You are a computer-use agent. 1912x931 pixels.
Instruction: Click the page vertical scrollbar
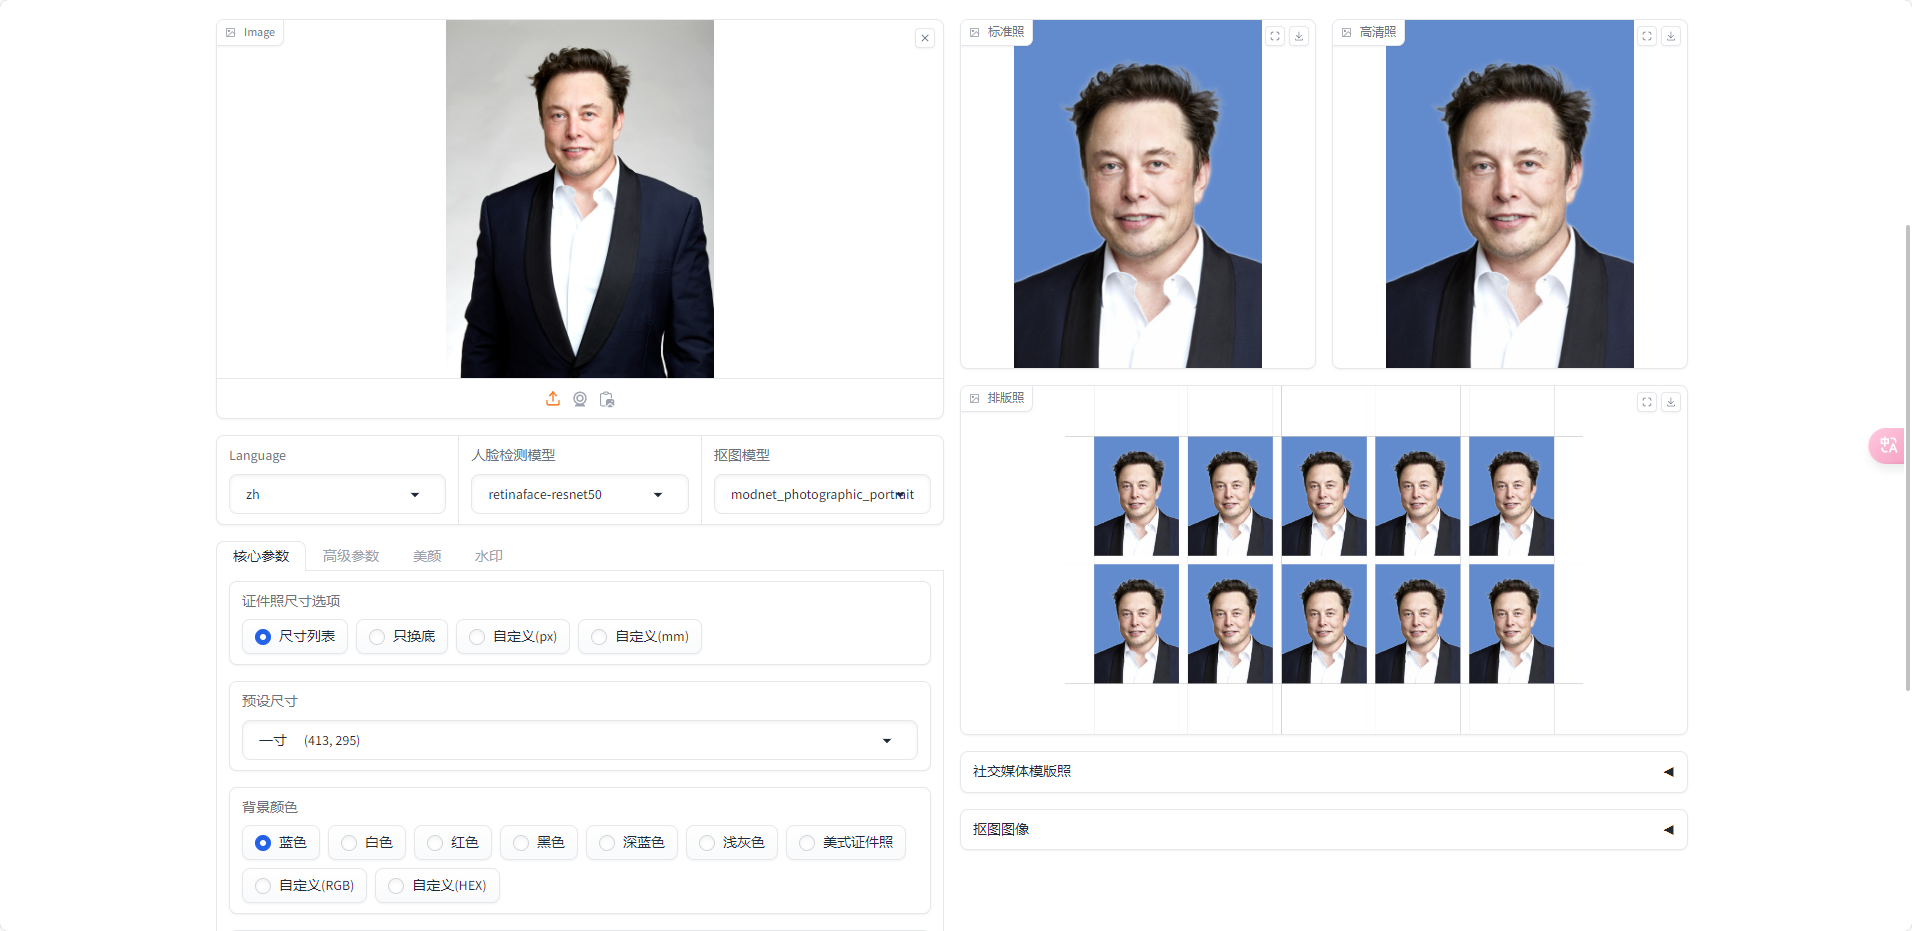point(1908,457)
